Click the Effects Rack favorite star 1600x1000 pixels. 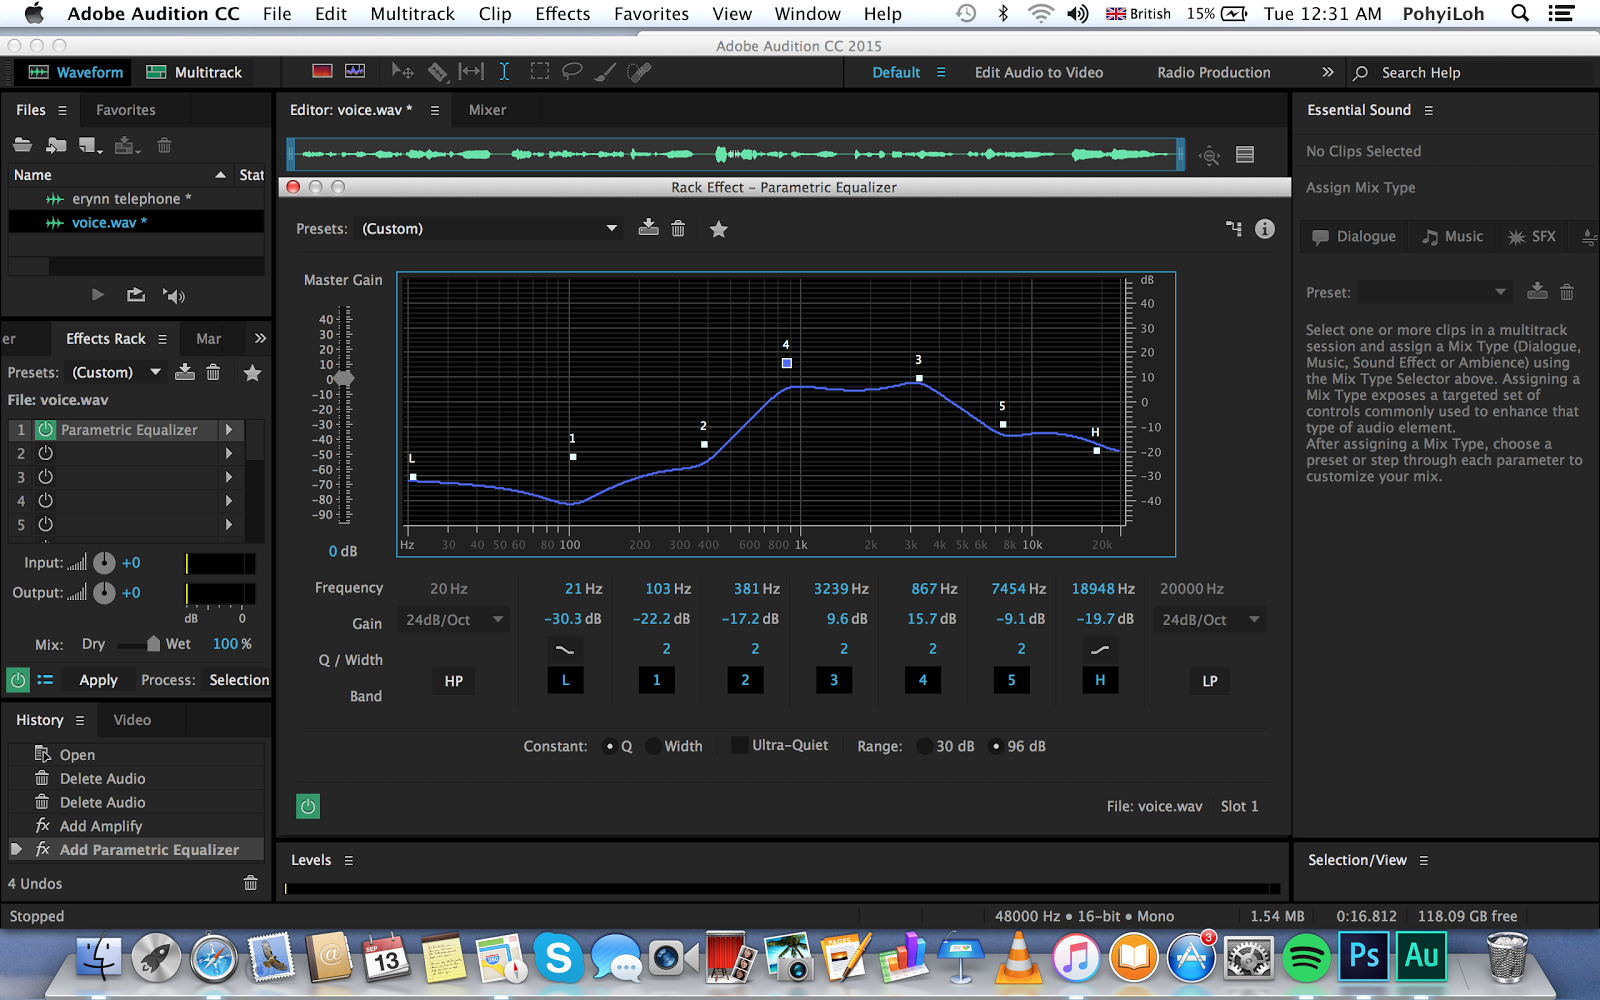[252, 372]
